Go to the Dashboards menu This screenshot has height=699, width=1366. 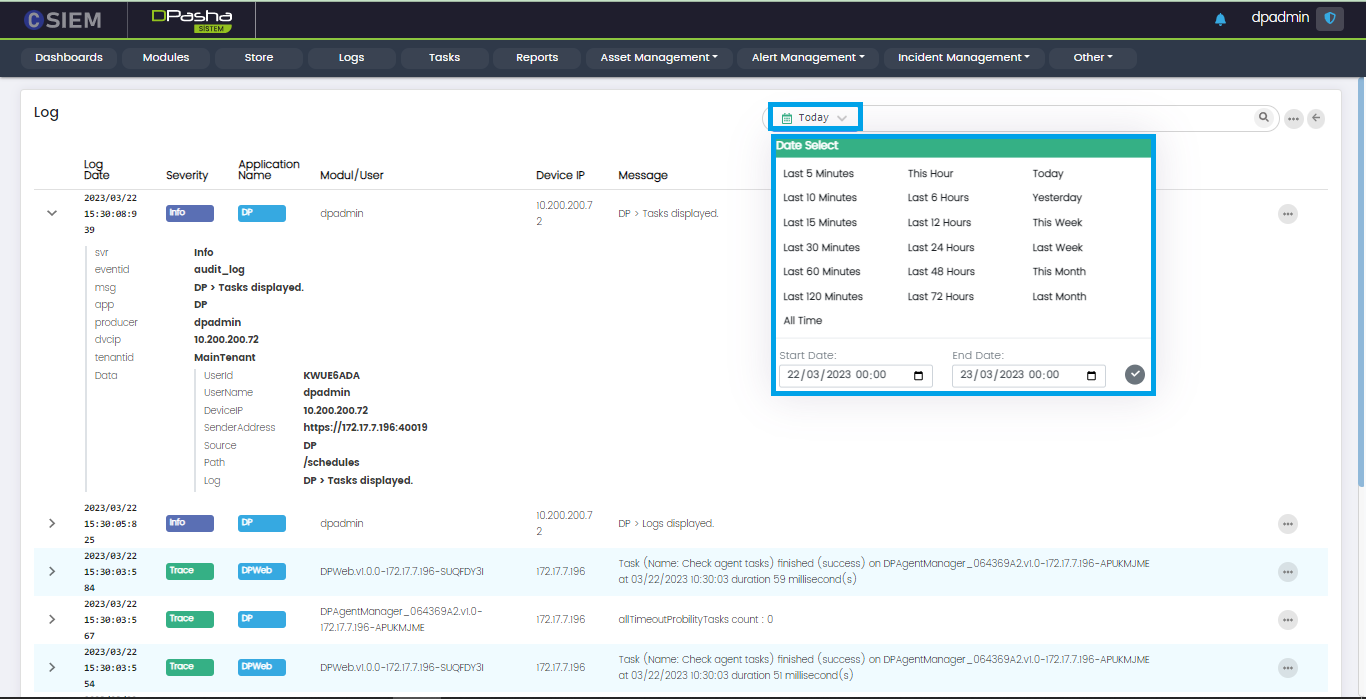point(69,58)
